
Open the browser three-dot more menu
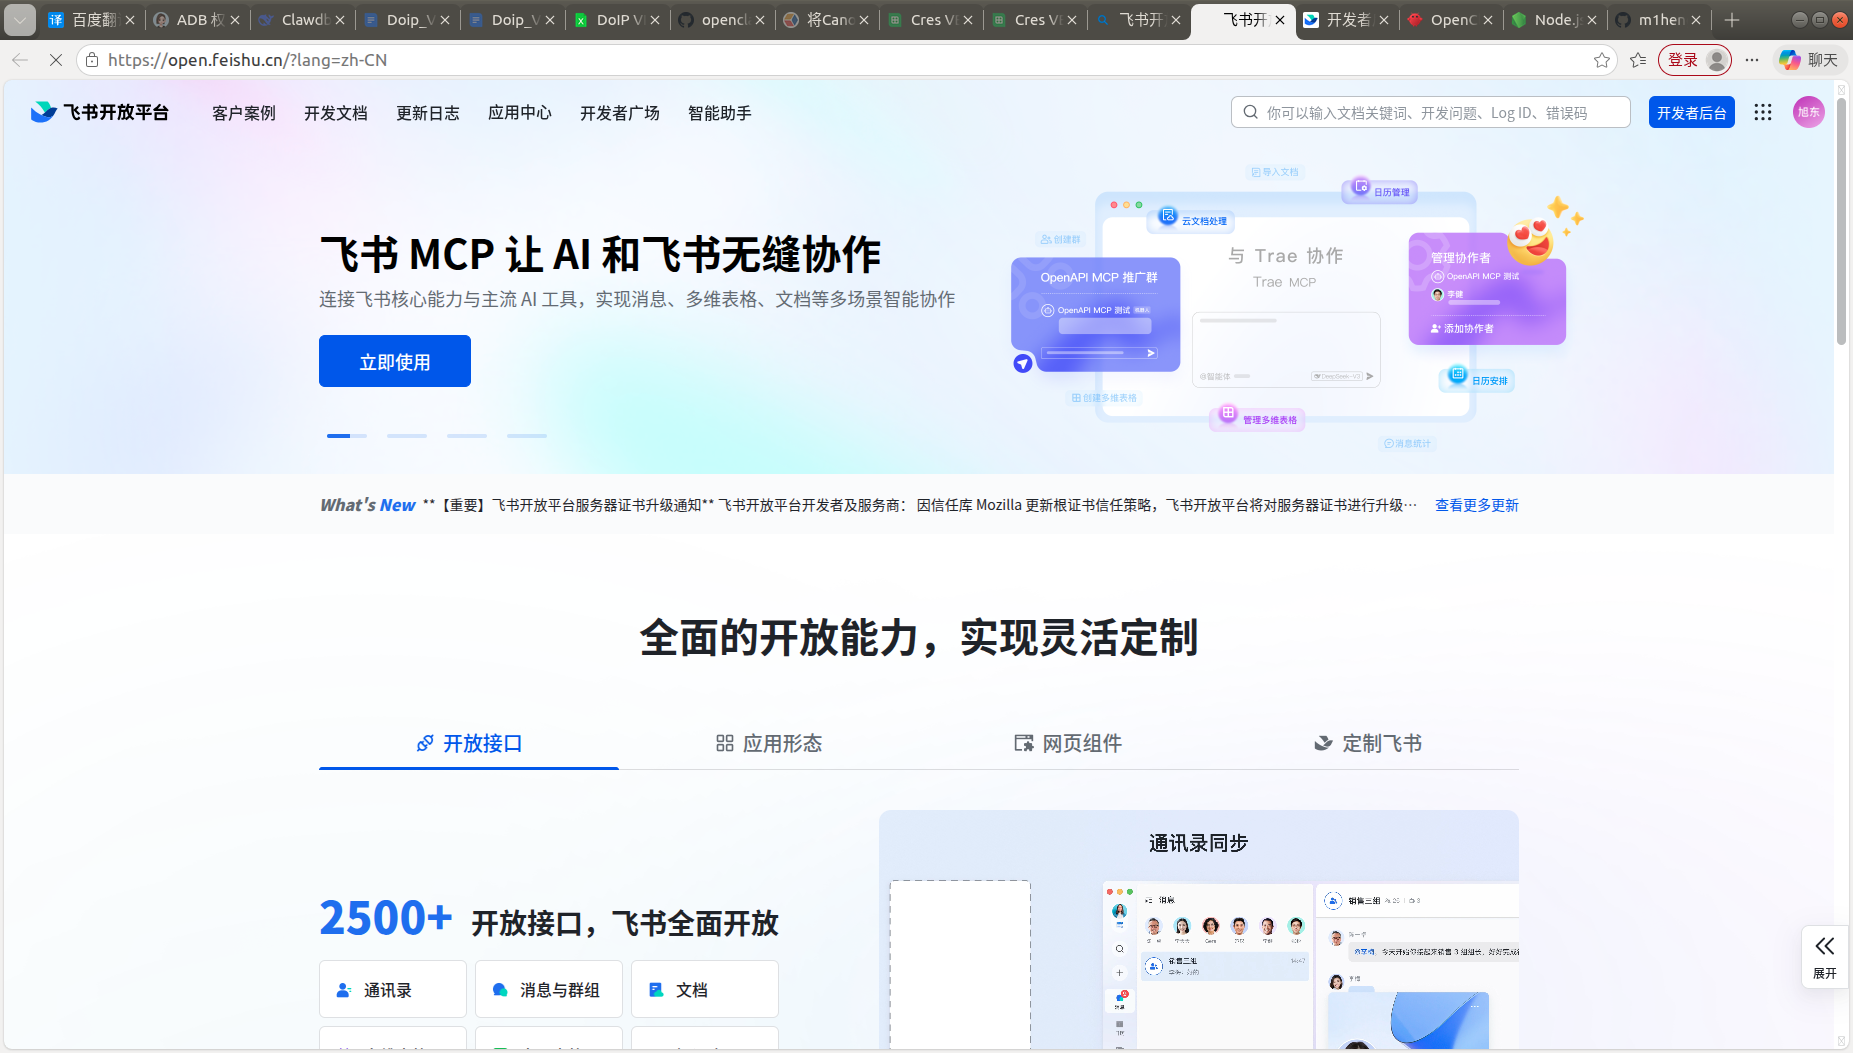click(1752, 60)
